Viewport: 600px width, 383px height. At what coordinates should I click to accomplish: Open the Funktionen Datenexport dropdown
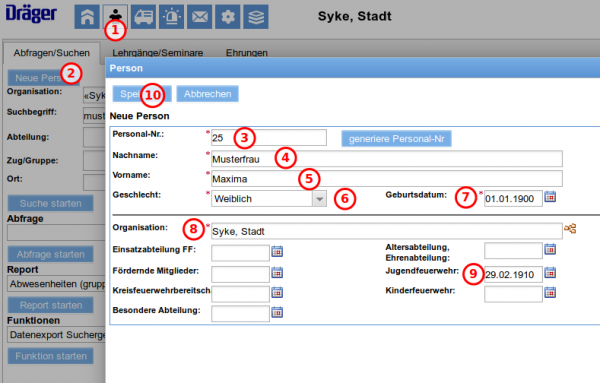point(56,335)
